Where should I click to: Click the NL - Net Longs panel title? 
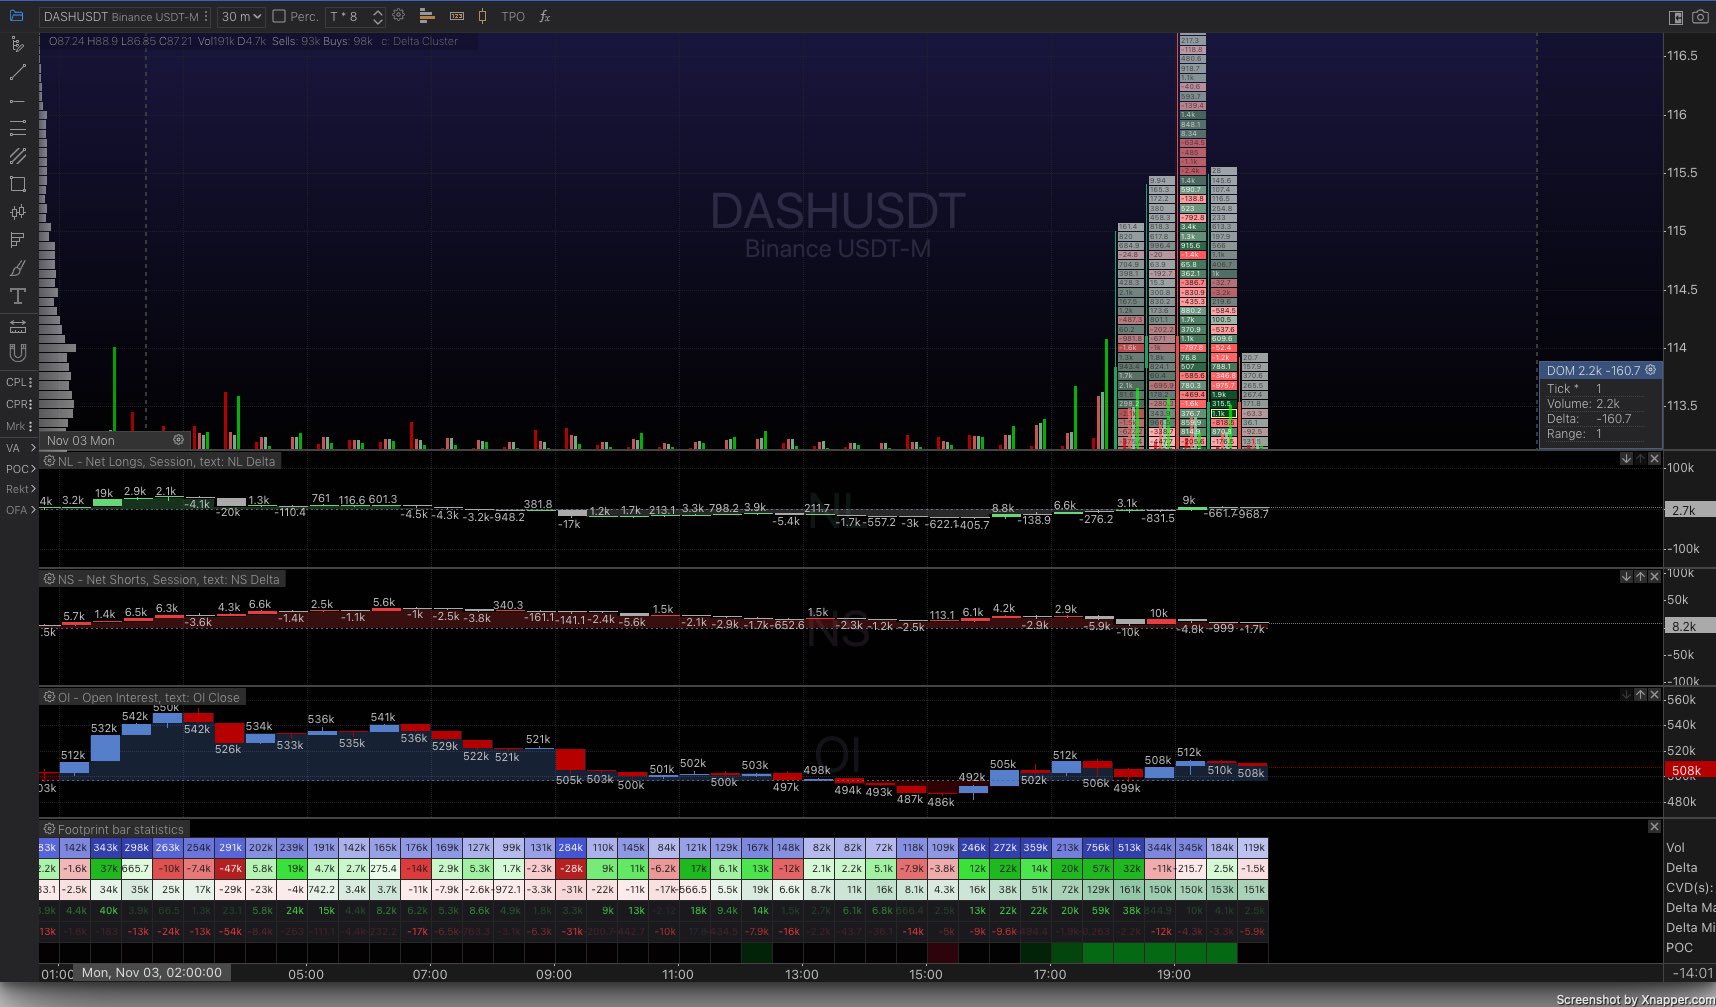pos(166,461)
